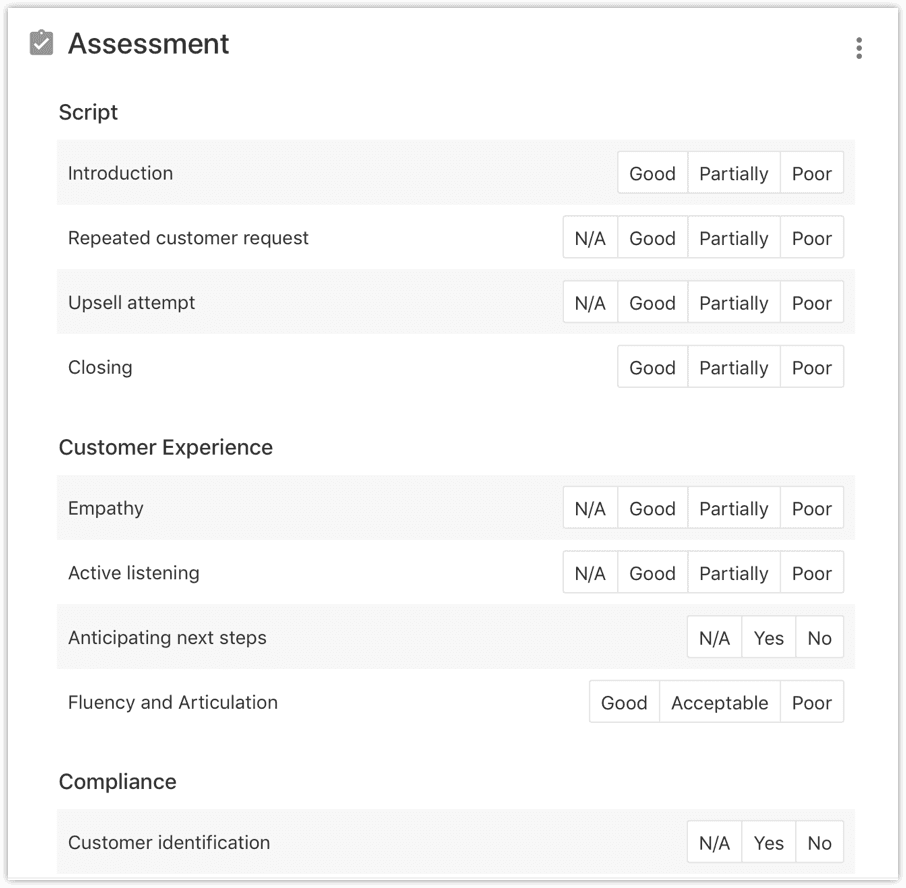Mark Empathy as N/A

coord(590,508)
